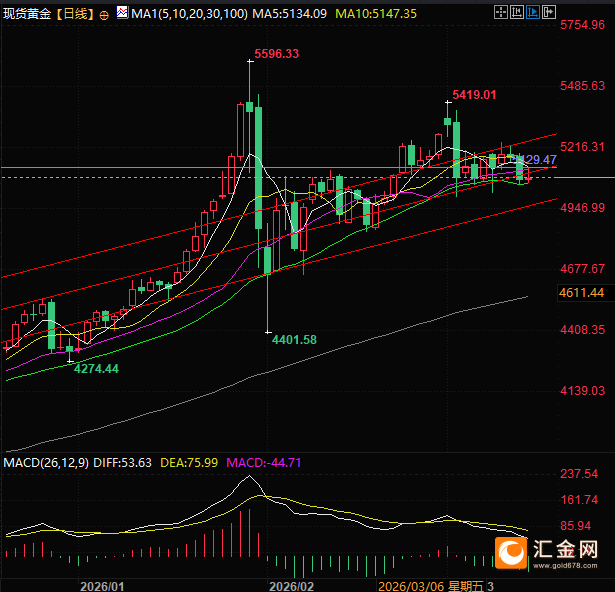Click the MA1(5,10,20,30,100) indicator label
The height and width of the screenshot is (592, 615).
click(x=189, y=14)
